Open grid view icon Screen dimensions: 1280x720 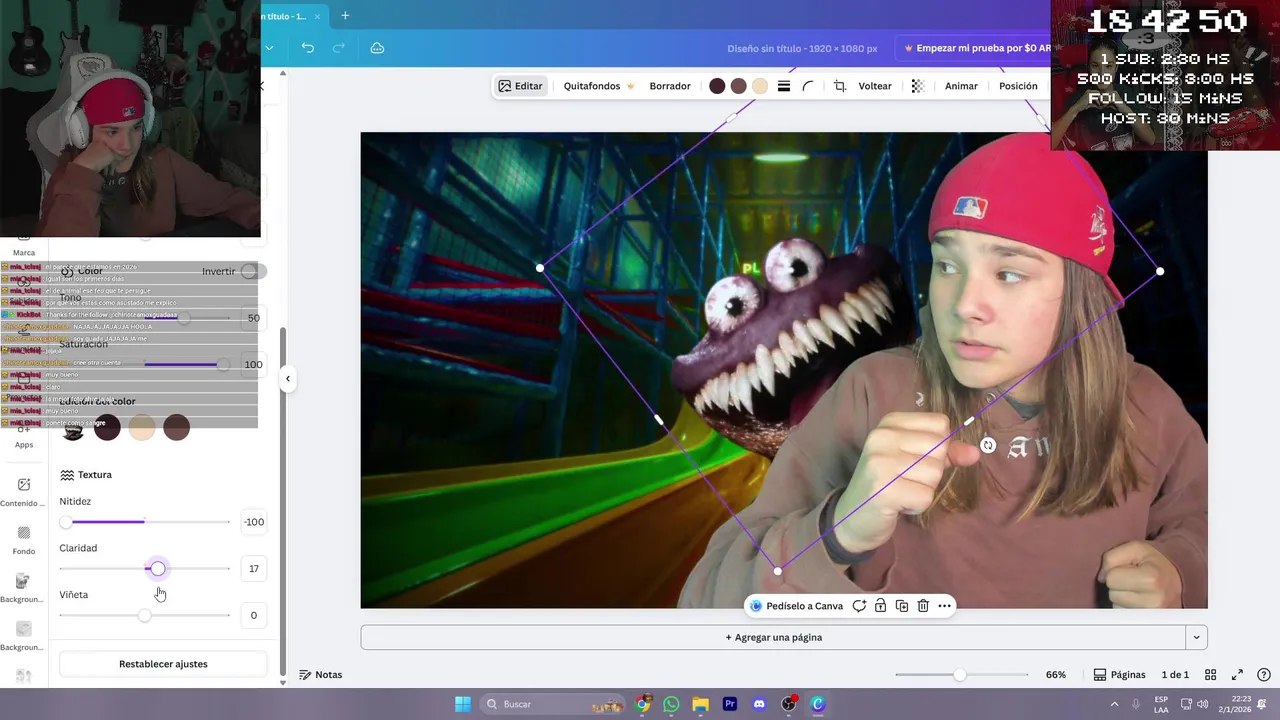(1210, 675)
